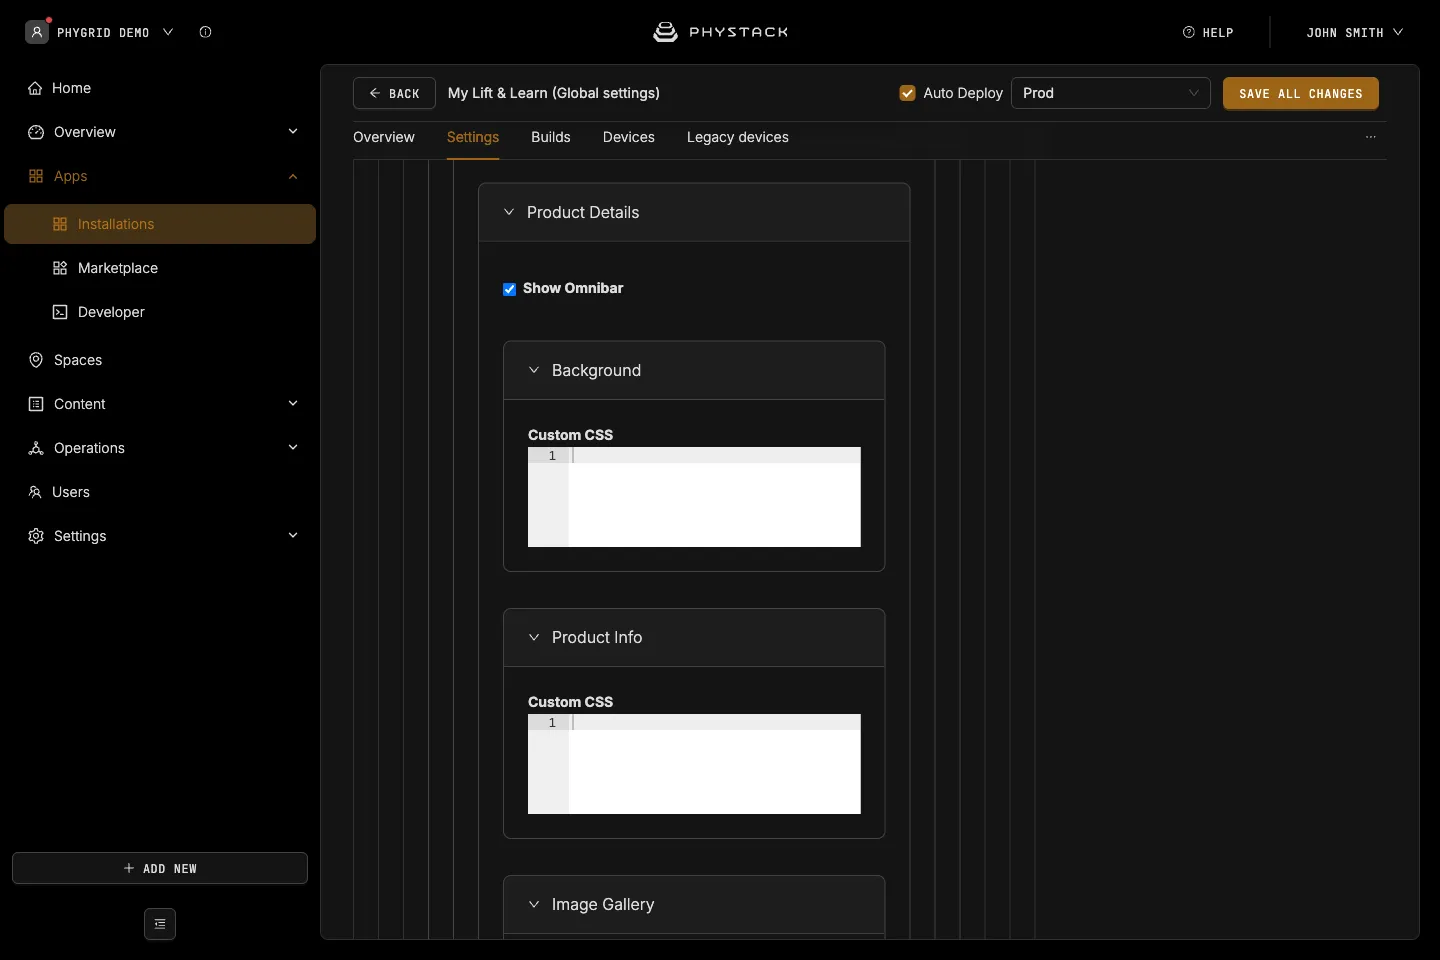Click the Settings gear icon in sidebar
Screen dimensions: 1440x960
[36, 536]
